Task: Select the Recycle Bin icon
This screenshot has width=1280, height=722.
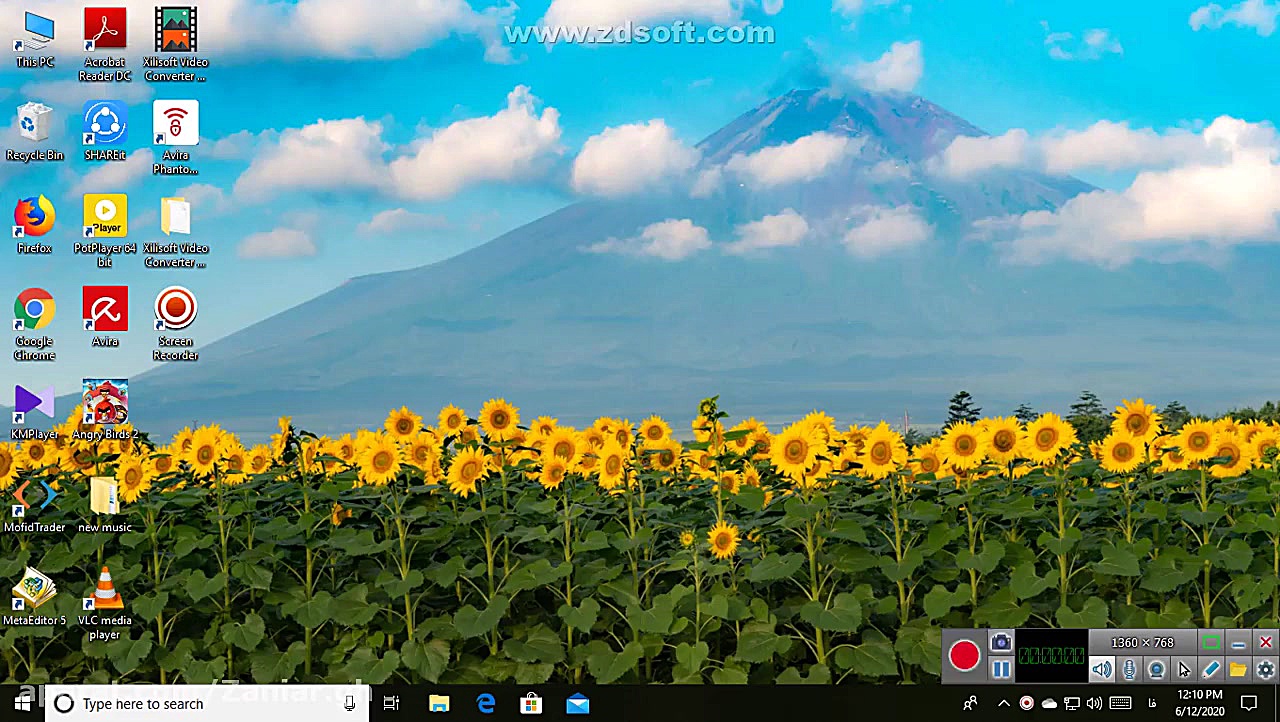Action: point(35,132)
